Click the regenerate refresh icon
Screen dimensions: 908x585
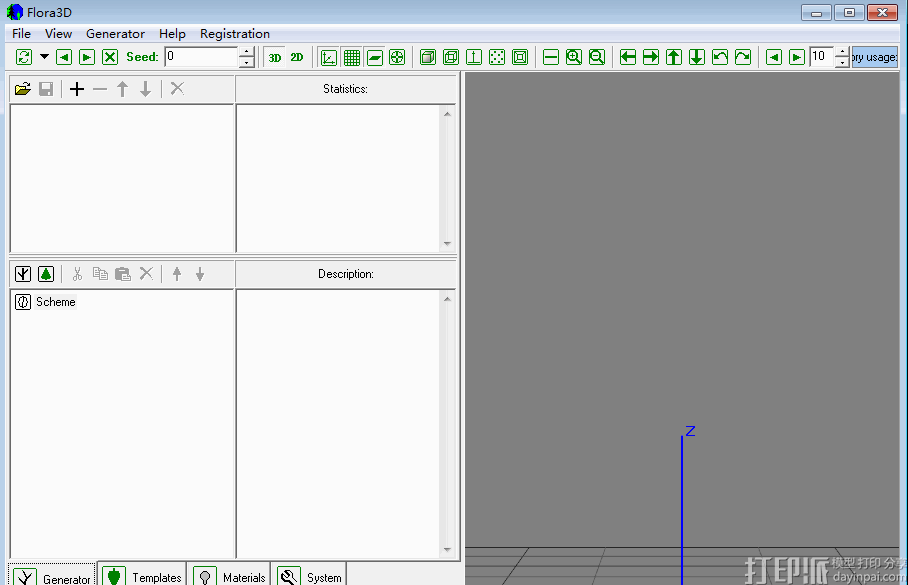click(24, 57)
